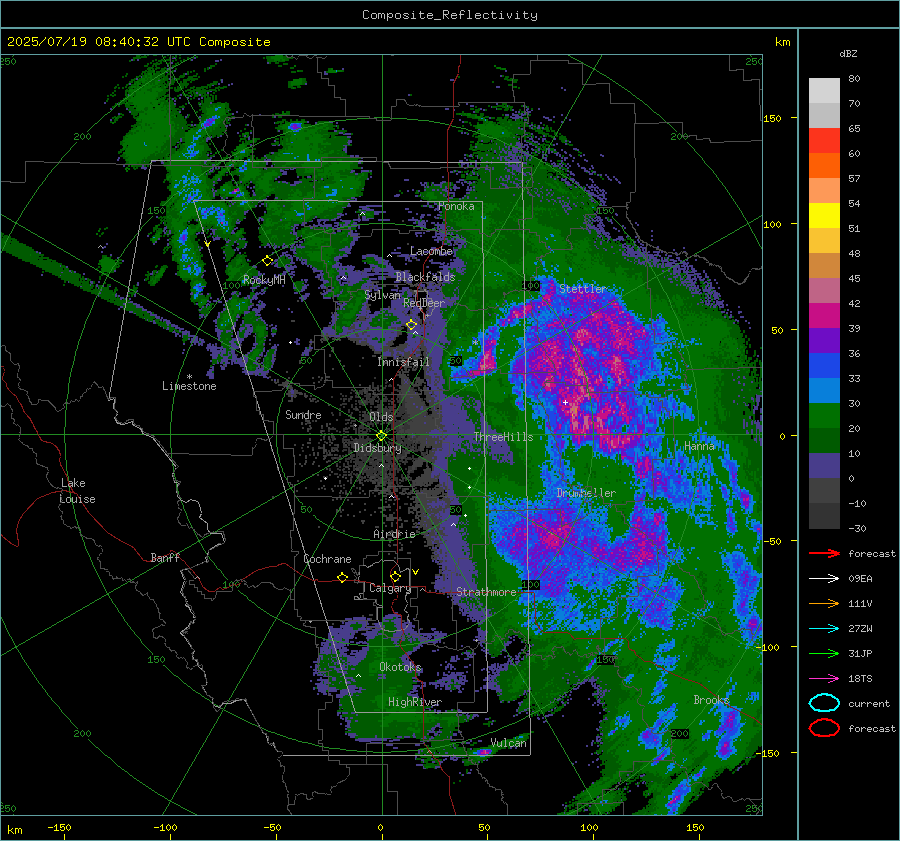
Task: Click the Brooks city label
Action: [x=711, y=700]
